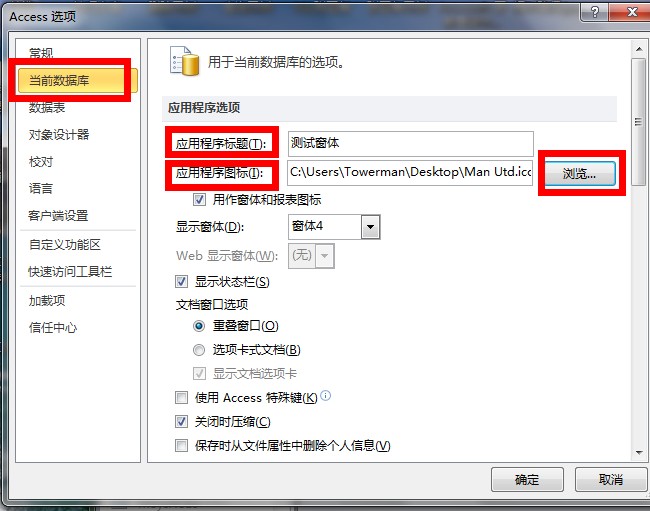Click the 应用程序标题 text field
Screen dimensions: 650x511
coord(410,143)
